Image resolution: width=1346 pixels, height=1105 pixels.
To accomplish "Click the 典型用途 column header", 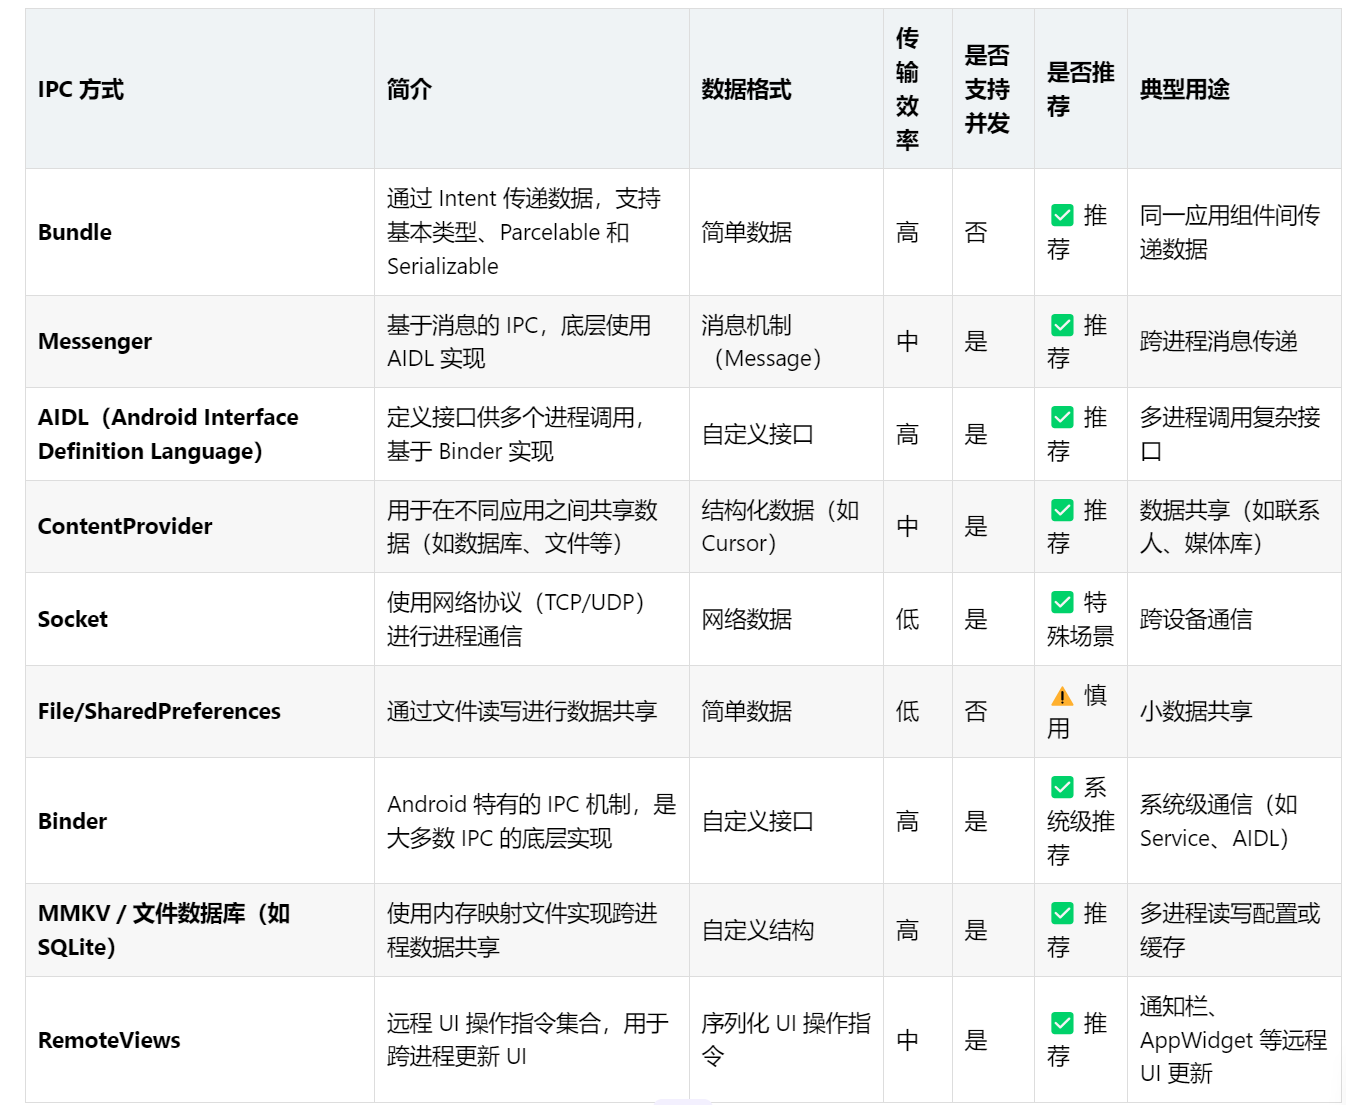I will [1183, 89].
